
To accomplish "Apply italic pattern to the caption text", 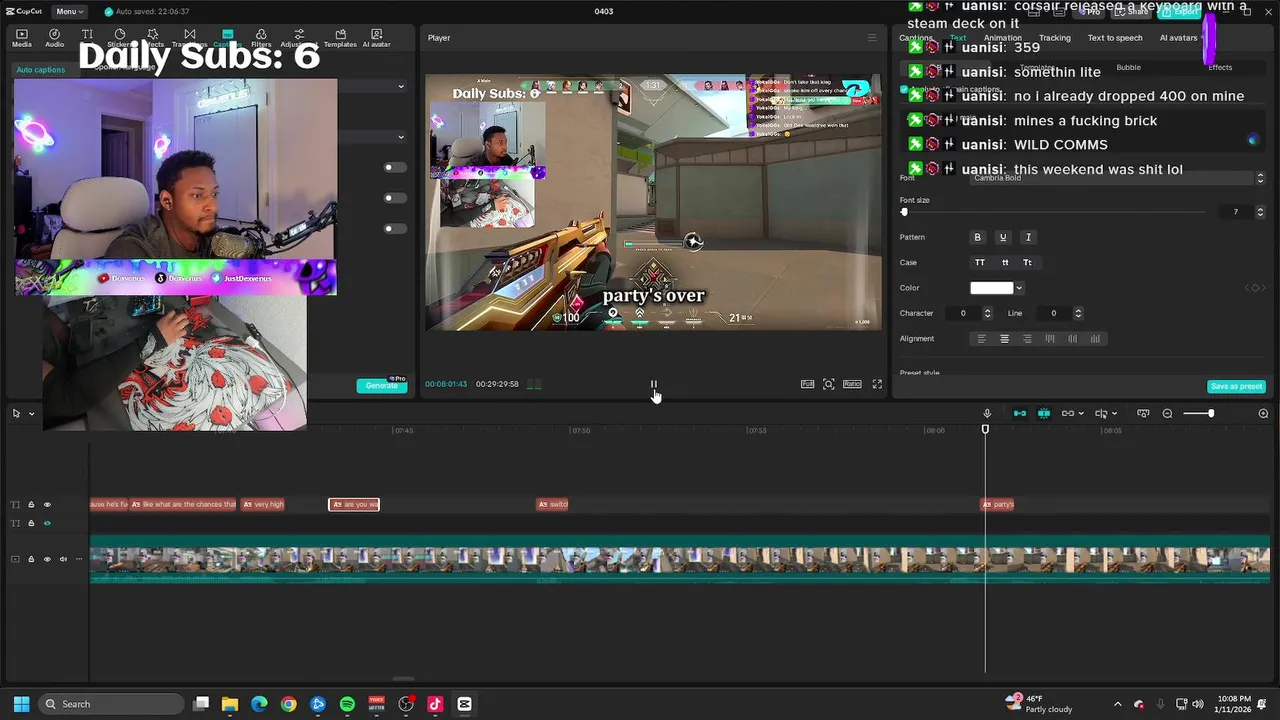I will click(1028, 237).
